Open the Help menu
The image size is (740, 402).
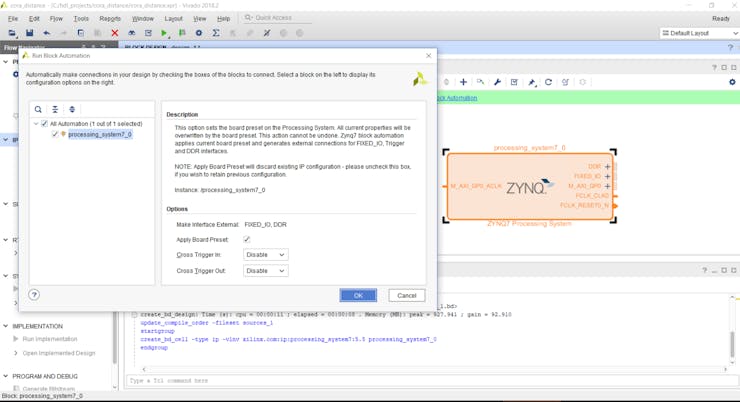(223, 18)
